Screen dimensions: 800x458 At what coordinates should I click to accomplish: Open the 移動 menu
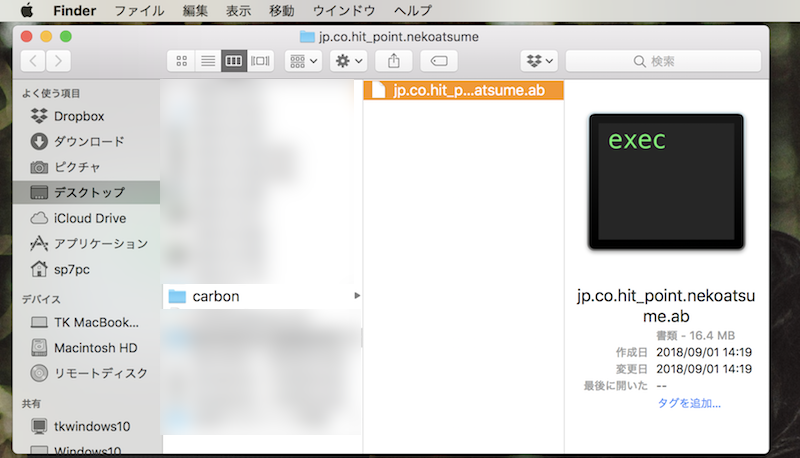tap(282, 10)
